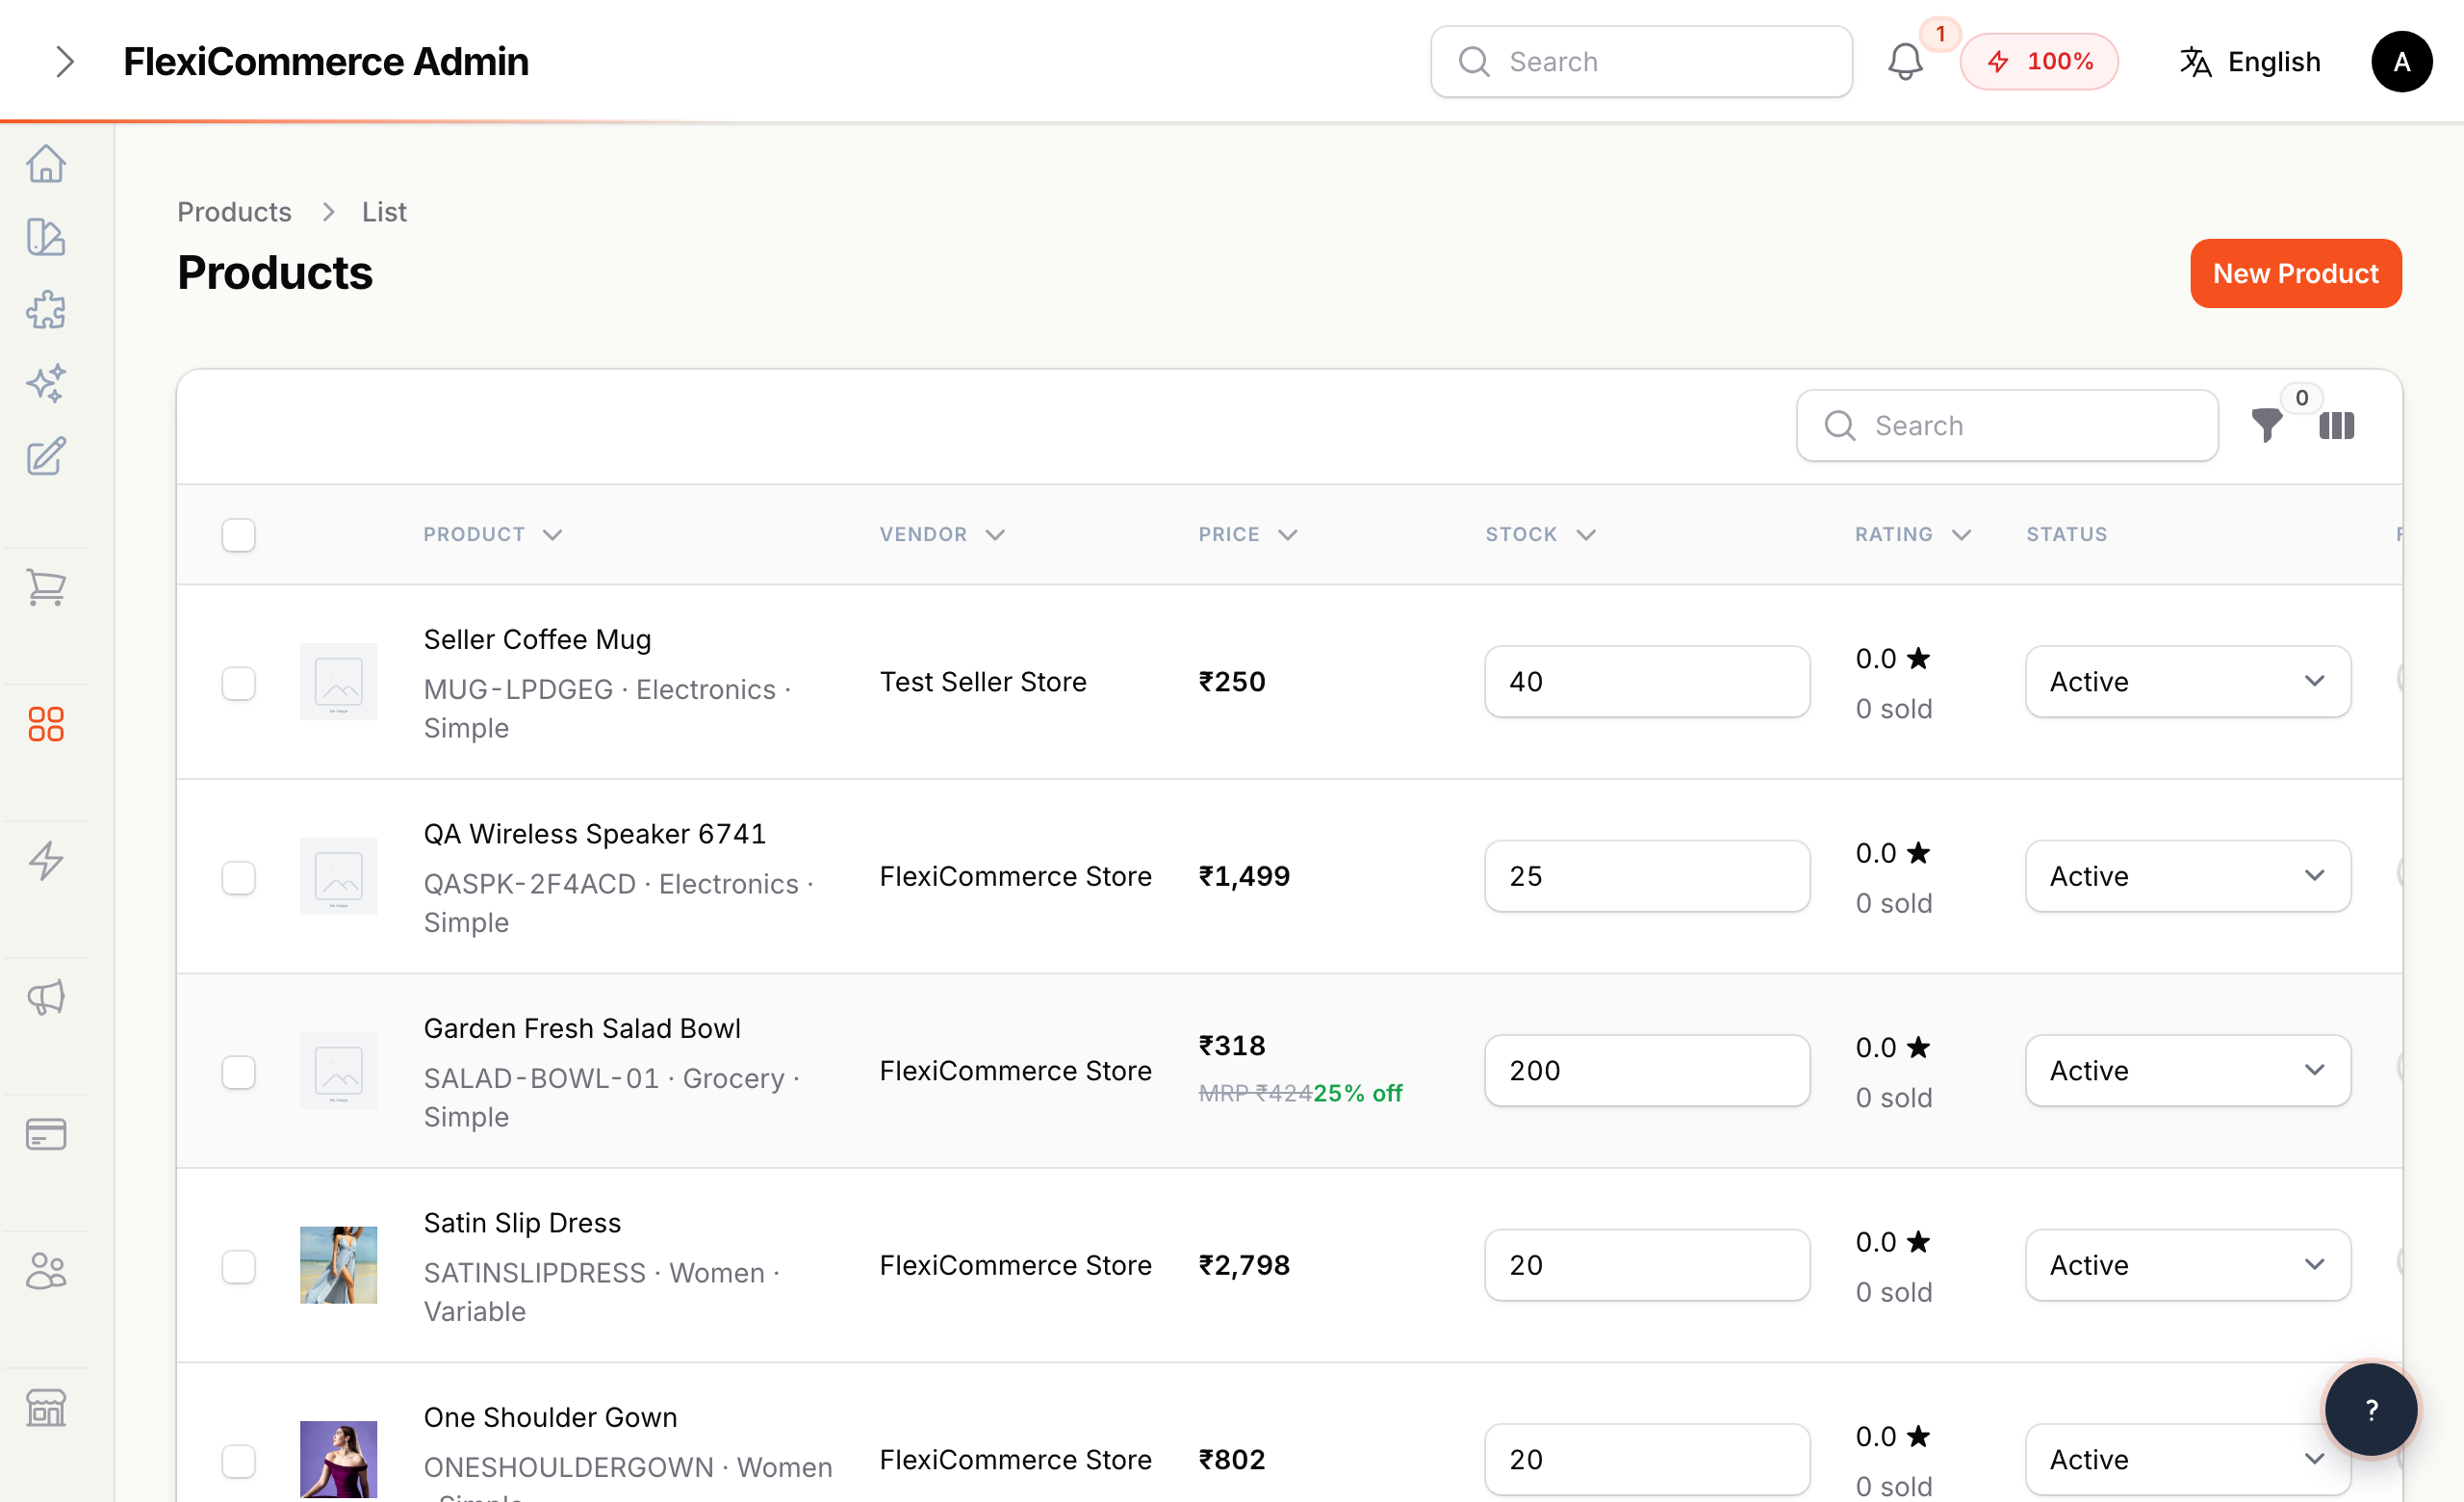This screenshot has height=1502, width=2464.
Task: Click the New Product button
Action: (x=2296, y=273)
